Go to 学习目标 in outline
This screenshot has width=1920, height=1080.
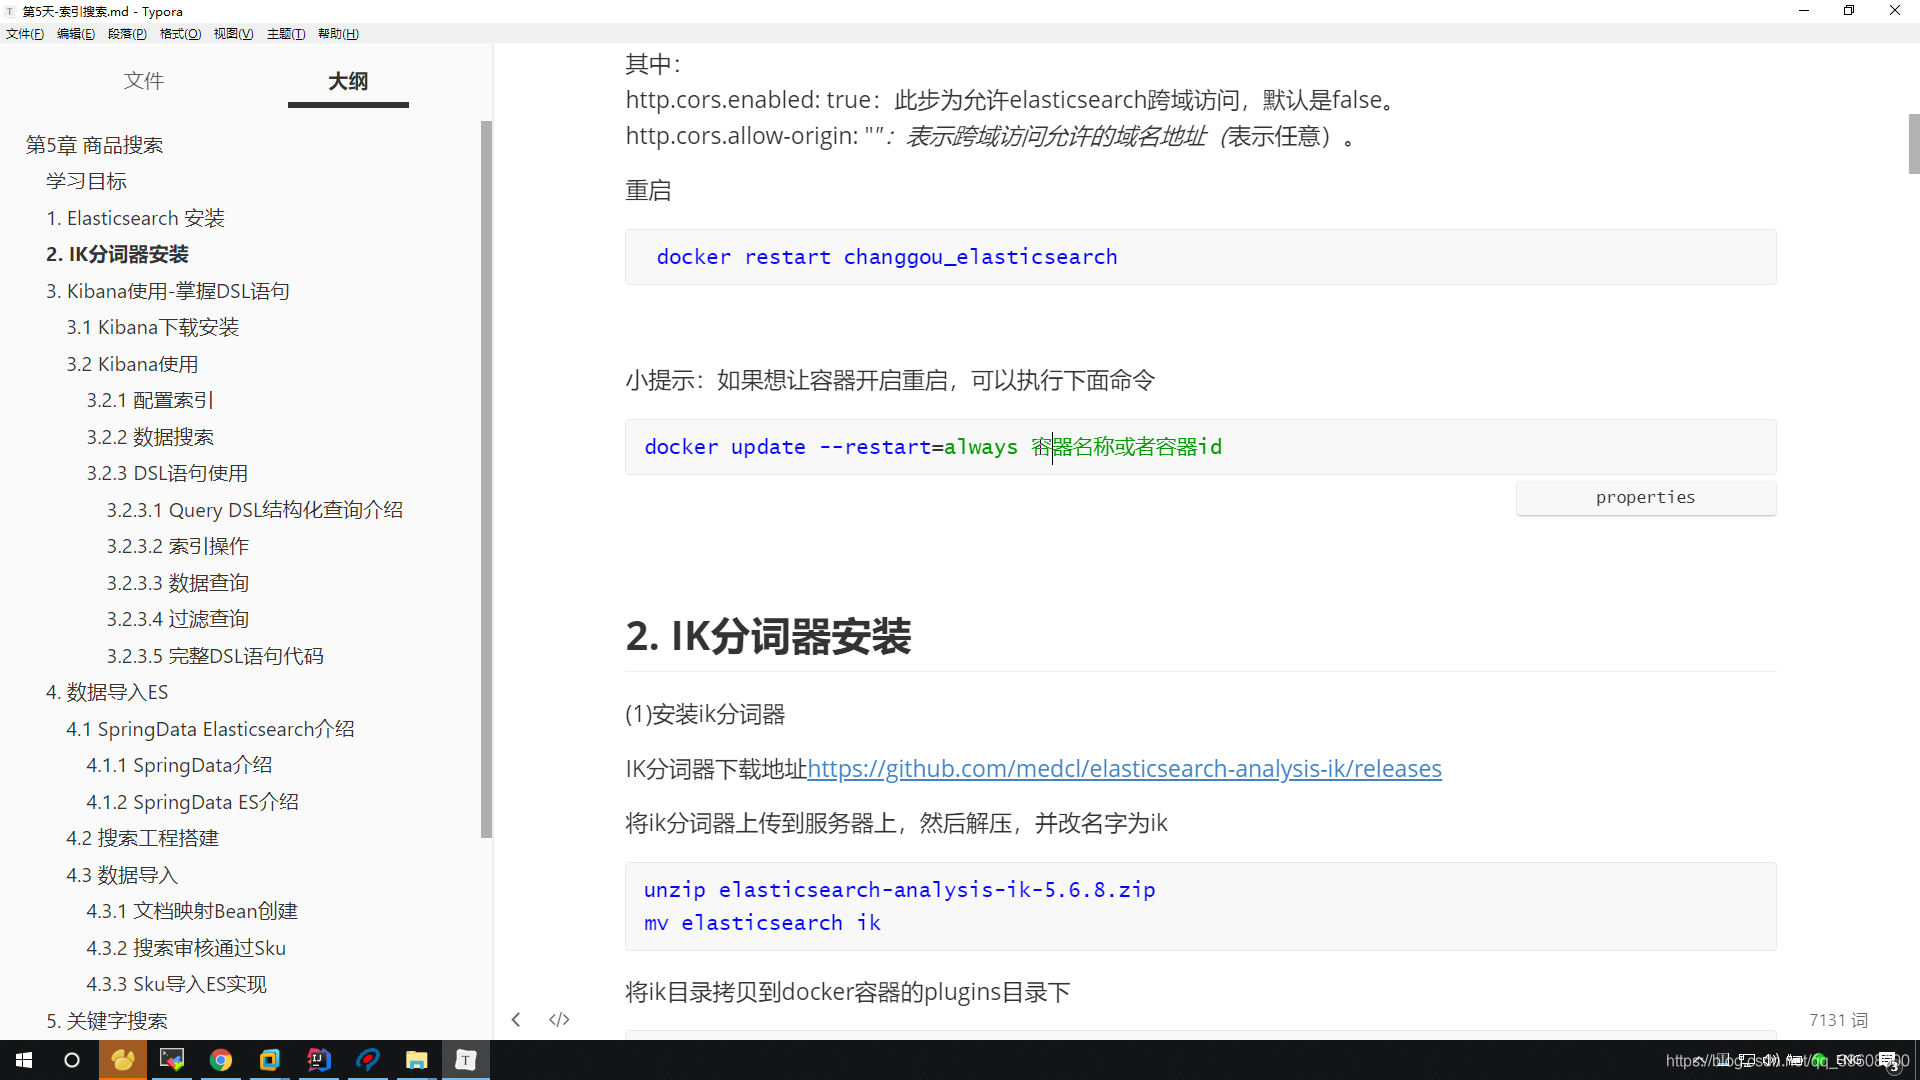click(86, 182)
